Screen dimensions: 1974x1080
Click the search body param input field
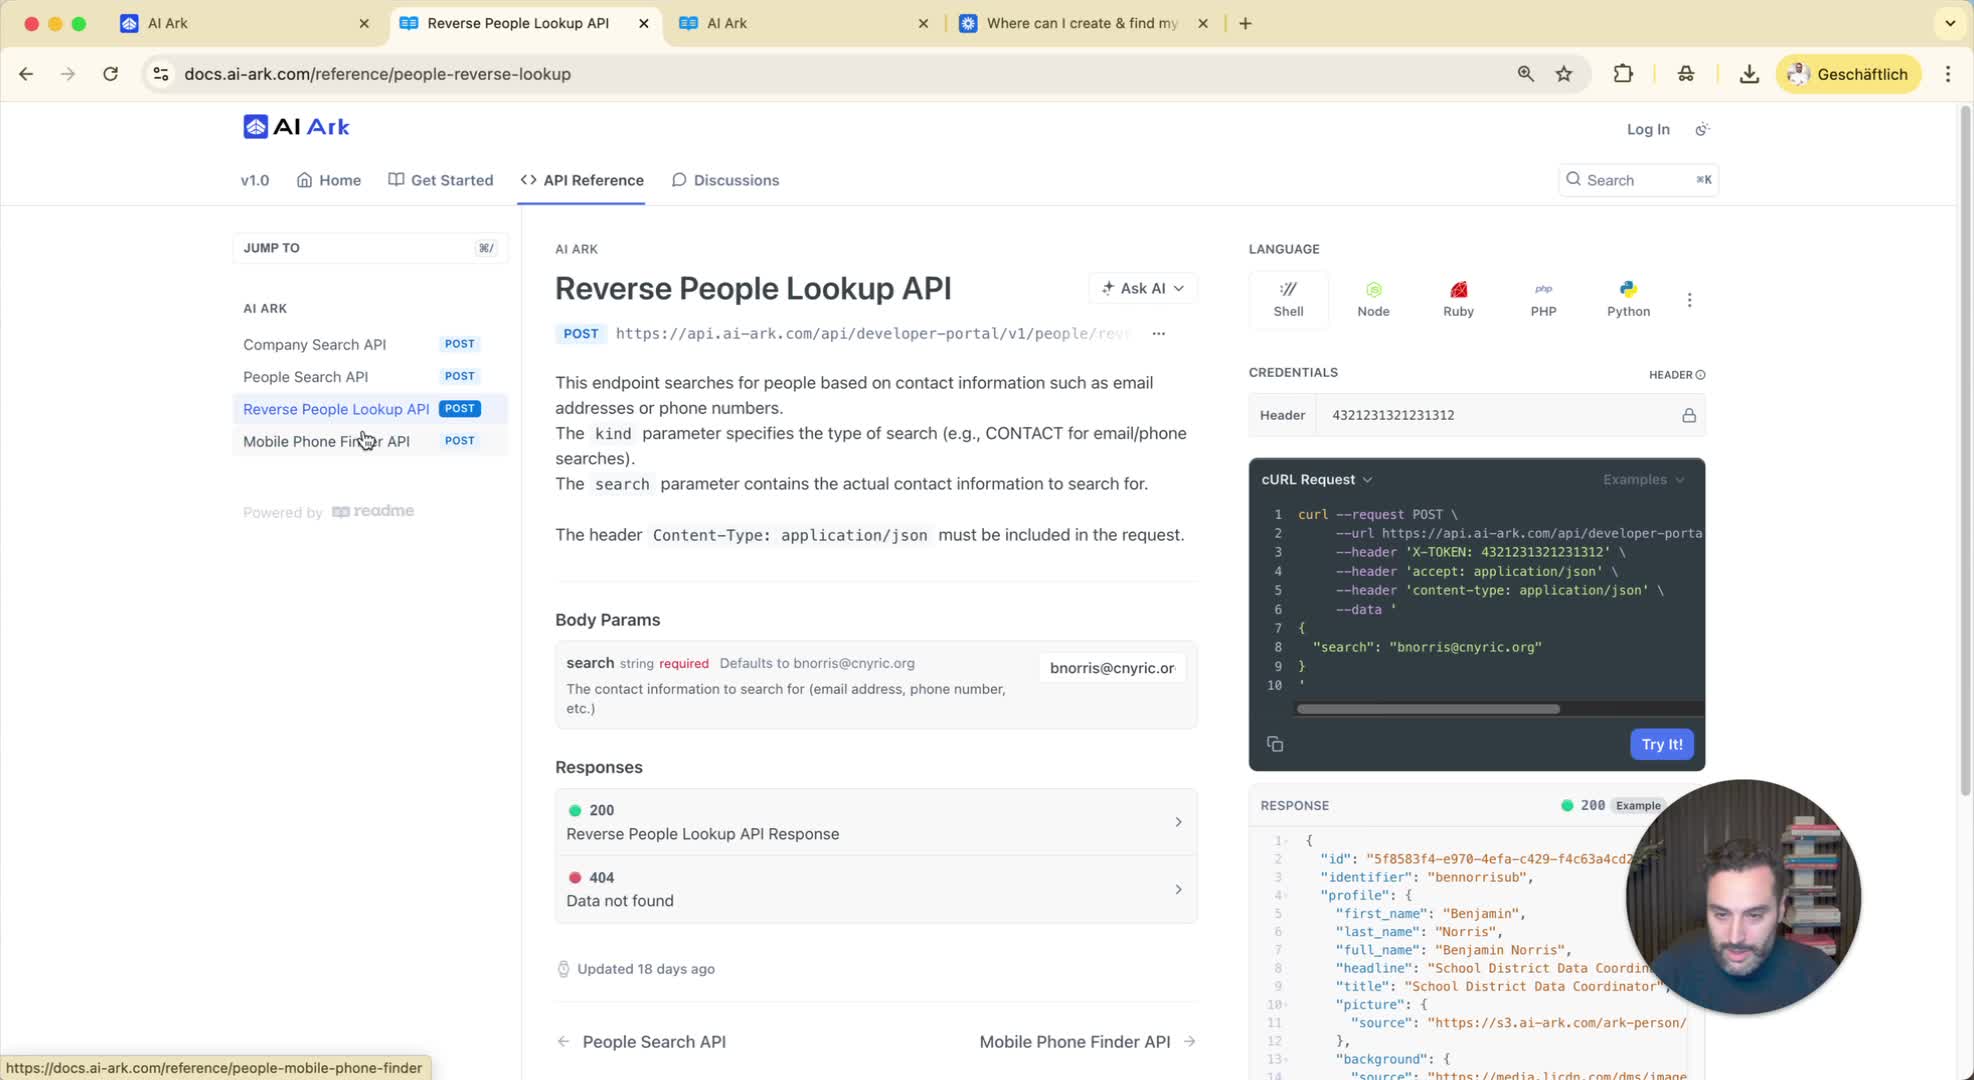point(1112,668)
